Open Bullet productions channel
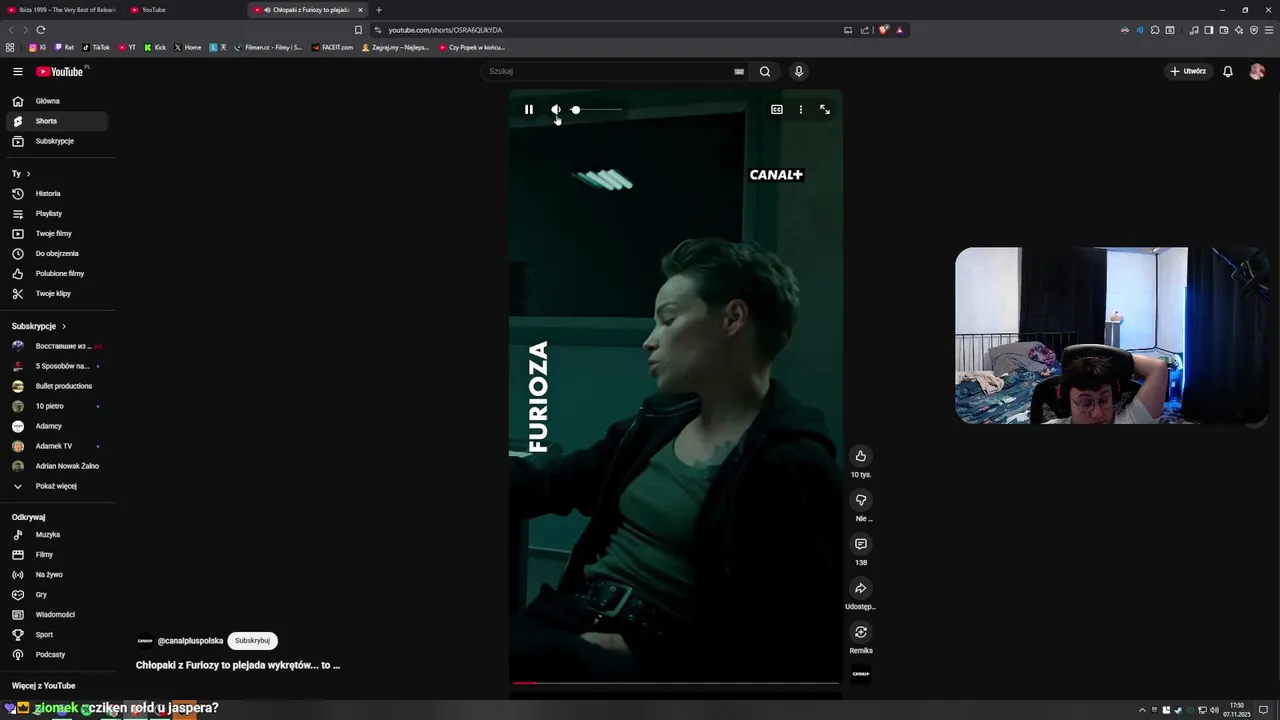 pyautogui.click(x=57, y=386)
